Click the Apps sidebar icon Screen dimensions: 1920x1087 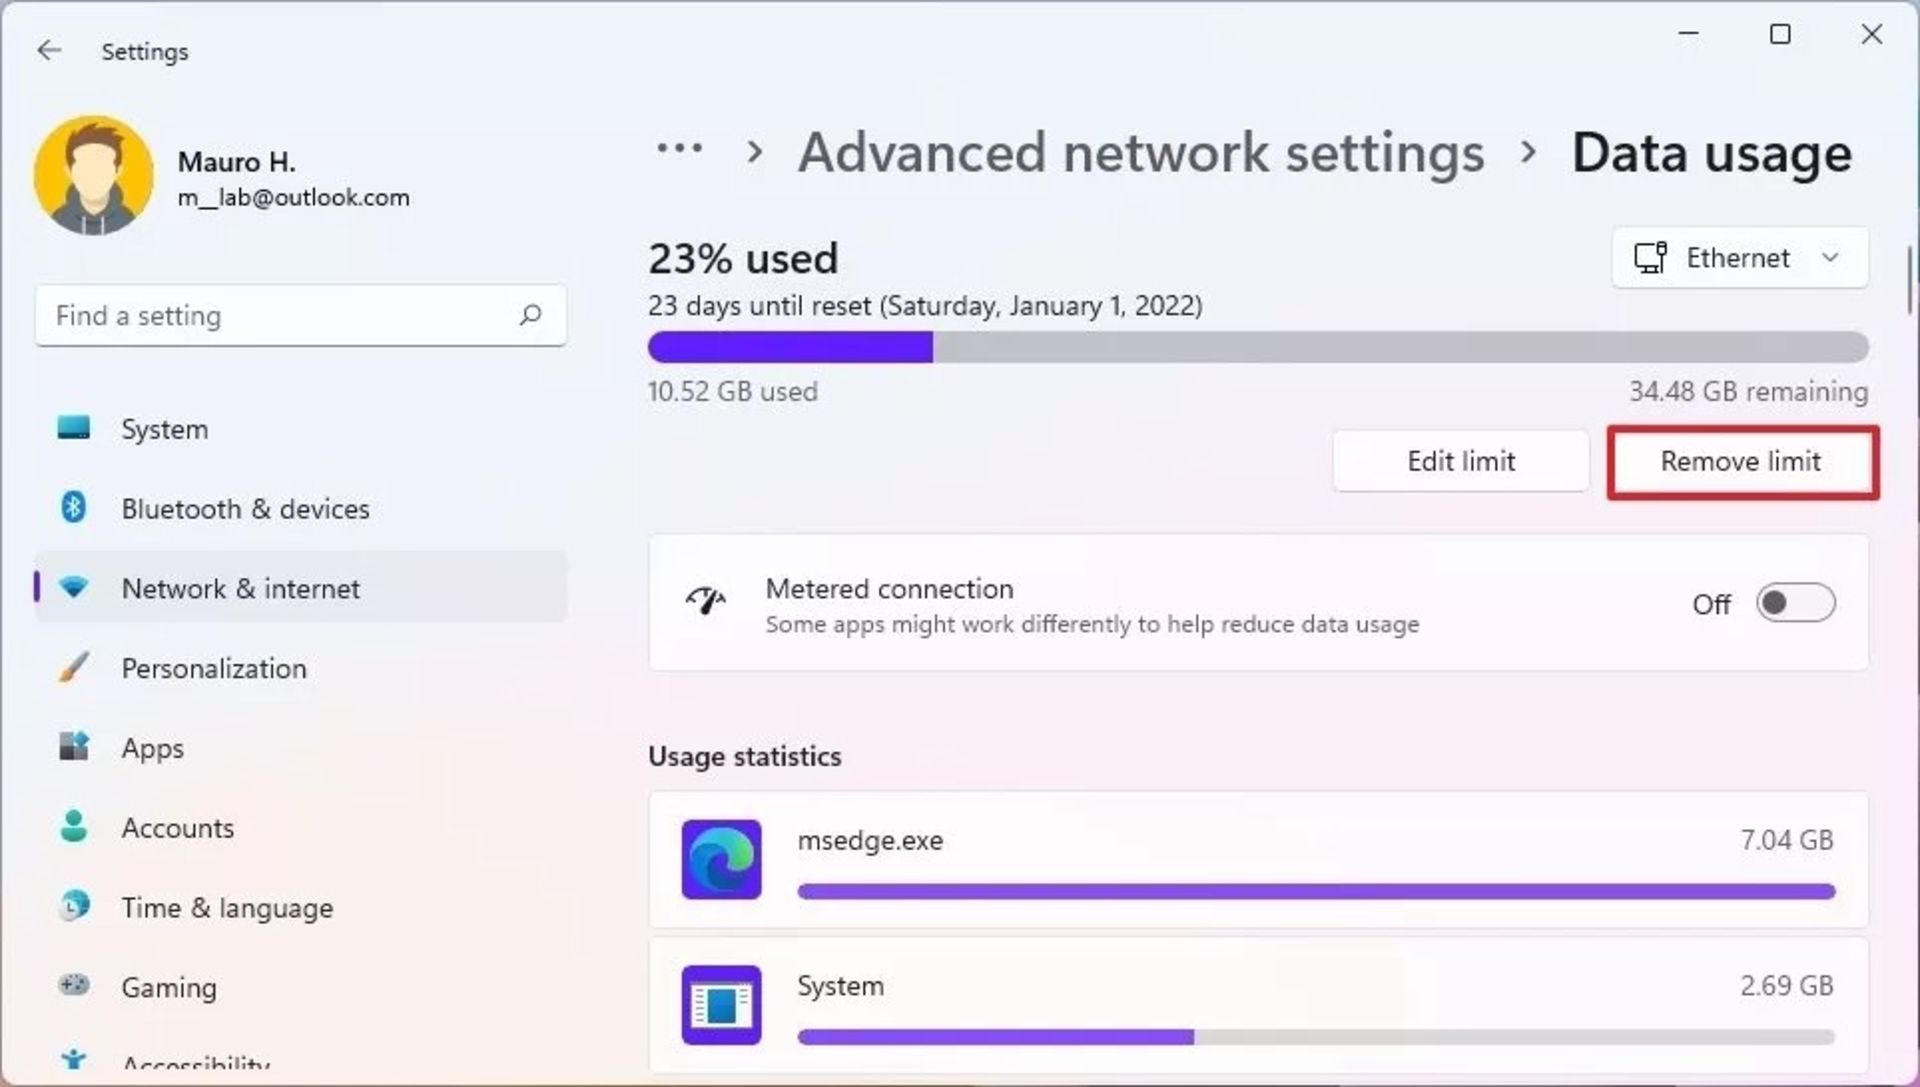[73, 747]
